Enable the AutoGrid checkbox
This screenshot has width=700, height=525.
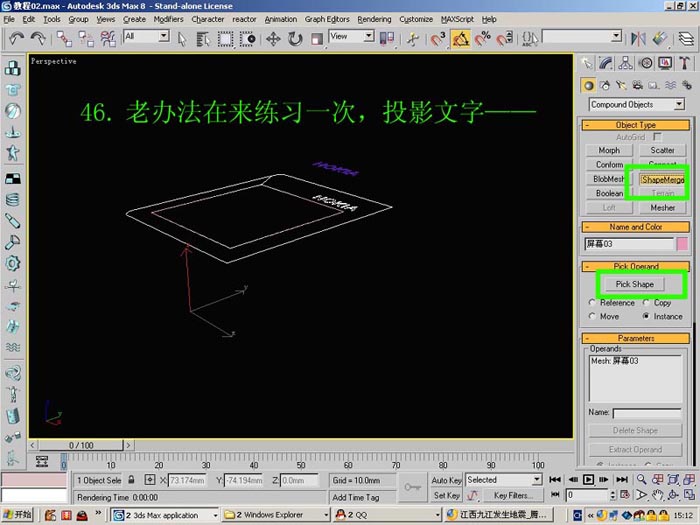[657, 137]
